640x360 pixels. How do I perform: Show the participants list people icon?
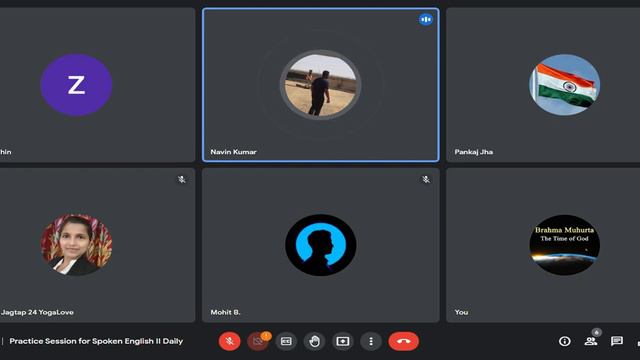coord(591,341)
